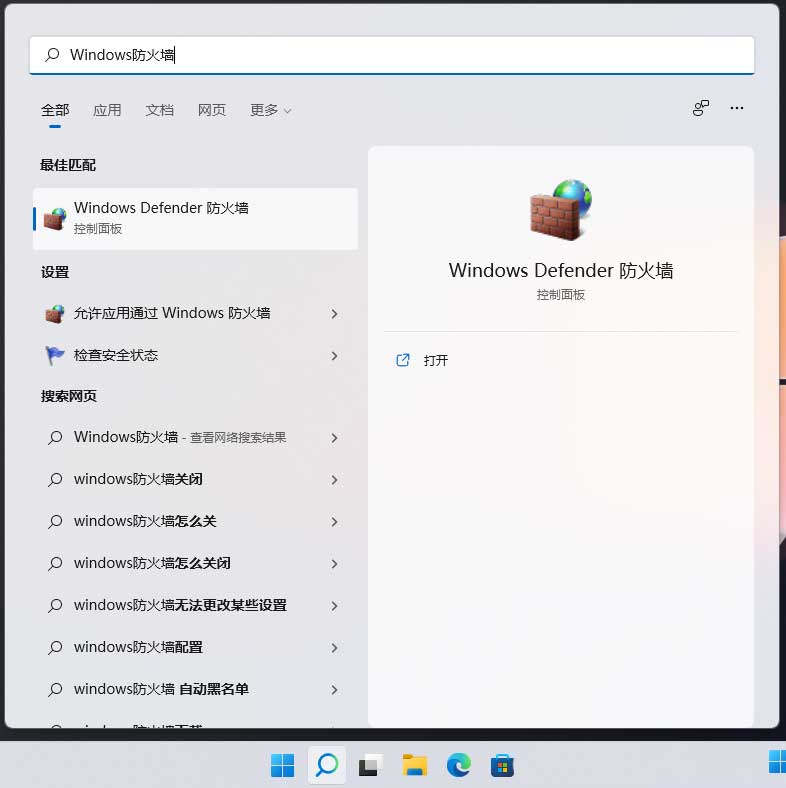Screen dimensions: 786x788
Task: Expand the windows防火墙关闭 chevron
Action: pos(334,480)
